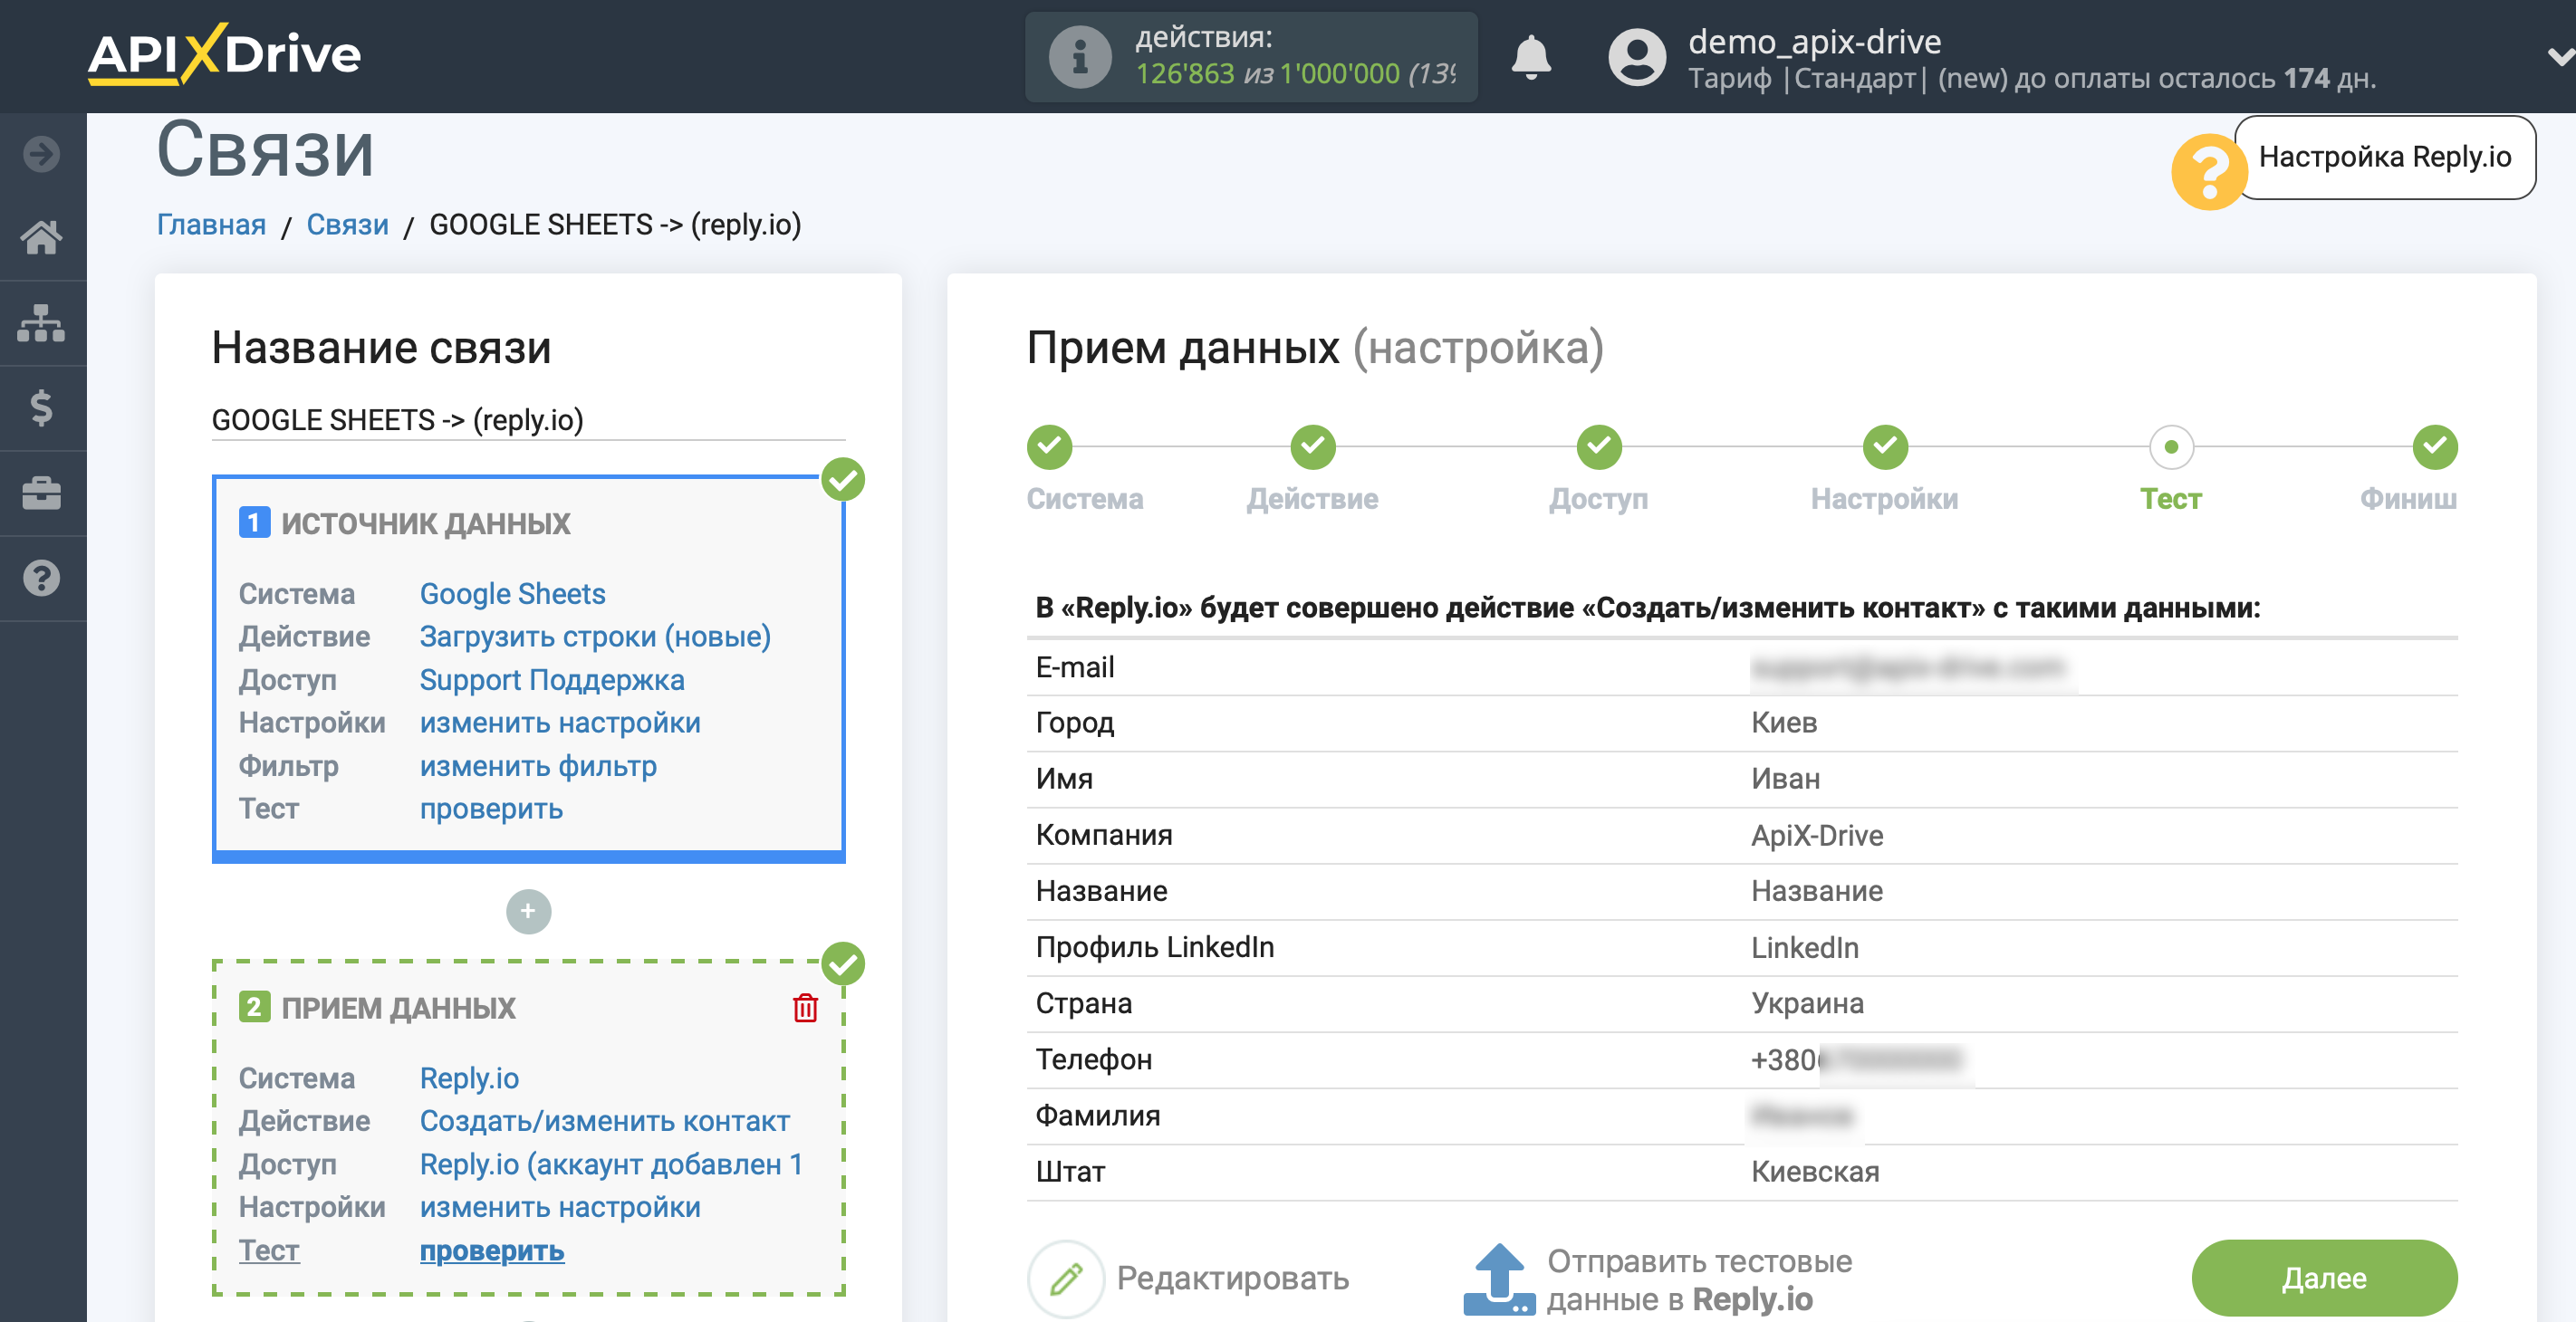
Task: Edit the connection name field
Action: pos(528,420)
